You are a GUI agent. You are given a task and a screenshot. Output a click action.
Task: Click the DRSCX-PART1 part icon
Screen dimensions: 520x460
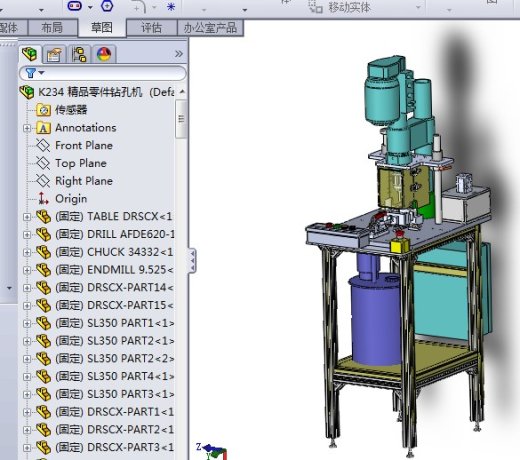(x=43, y=412)
